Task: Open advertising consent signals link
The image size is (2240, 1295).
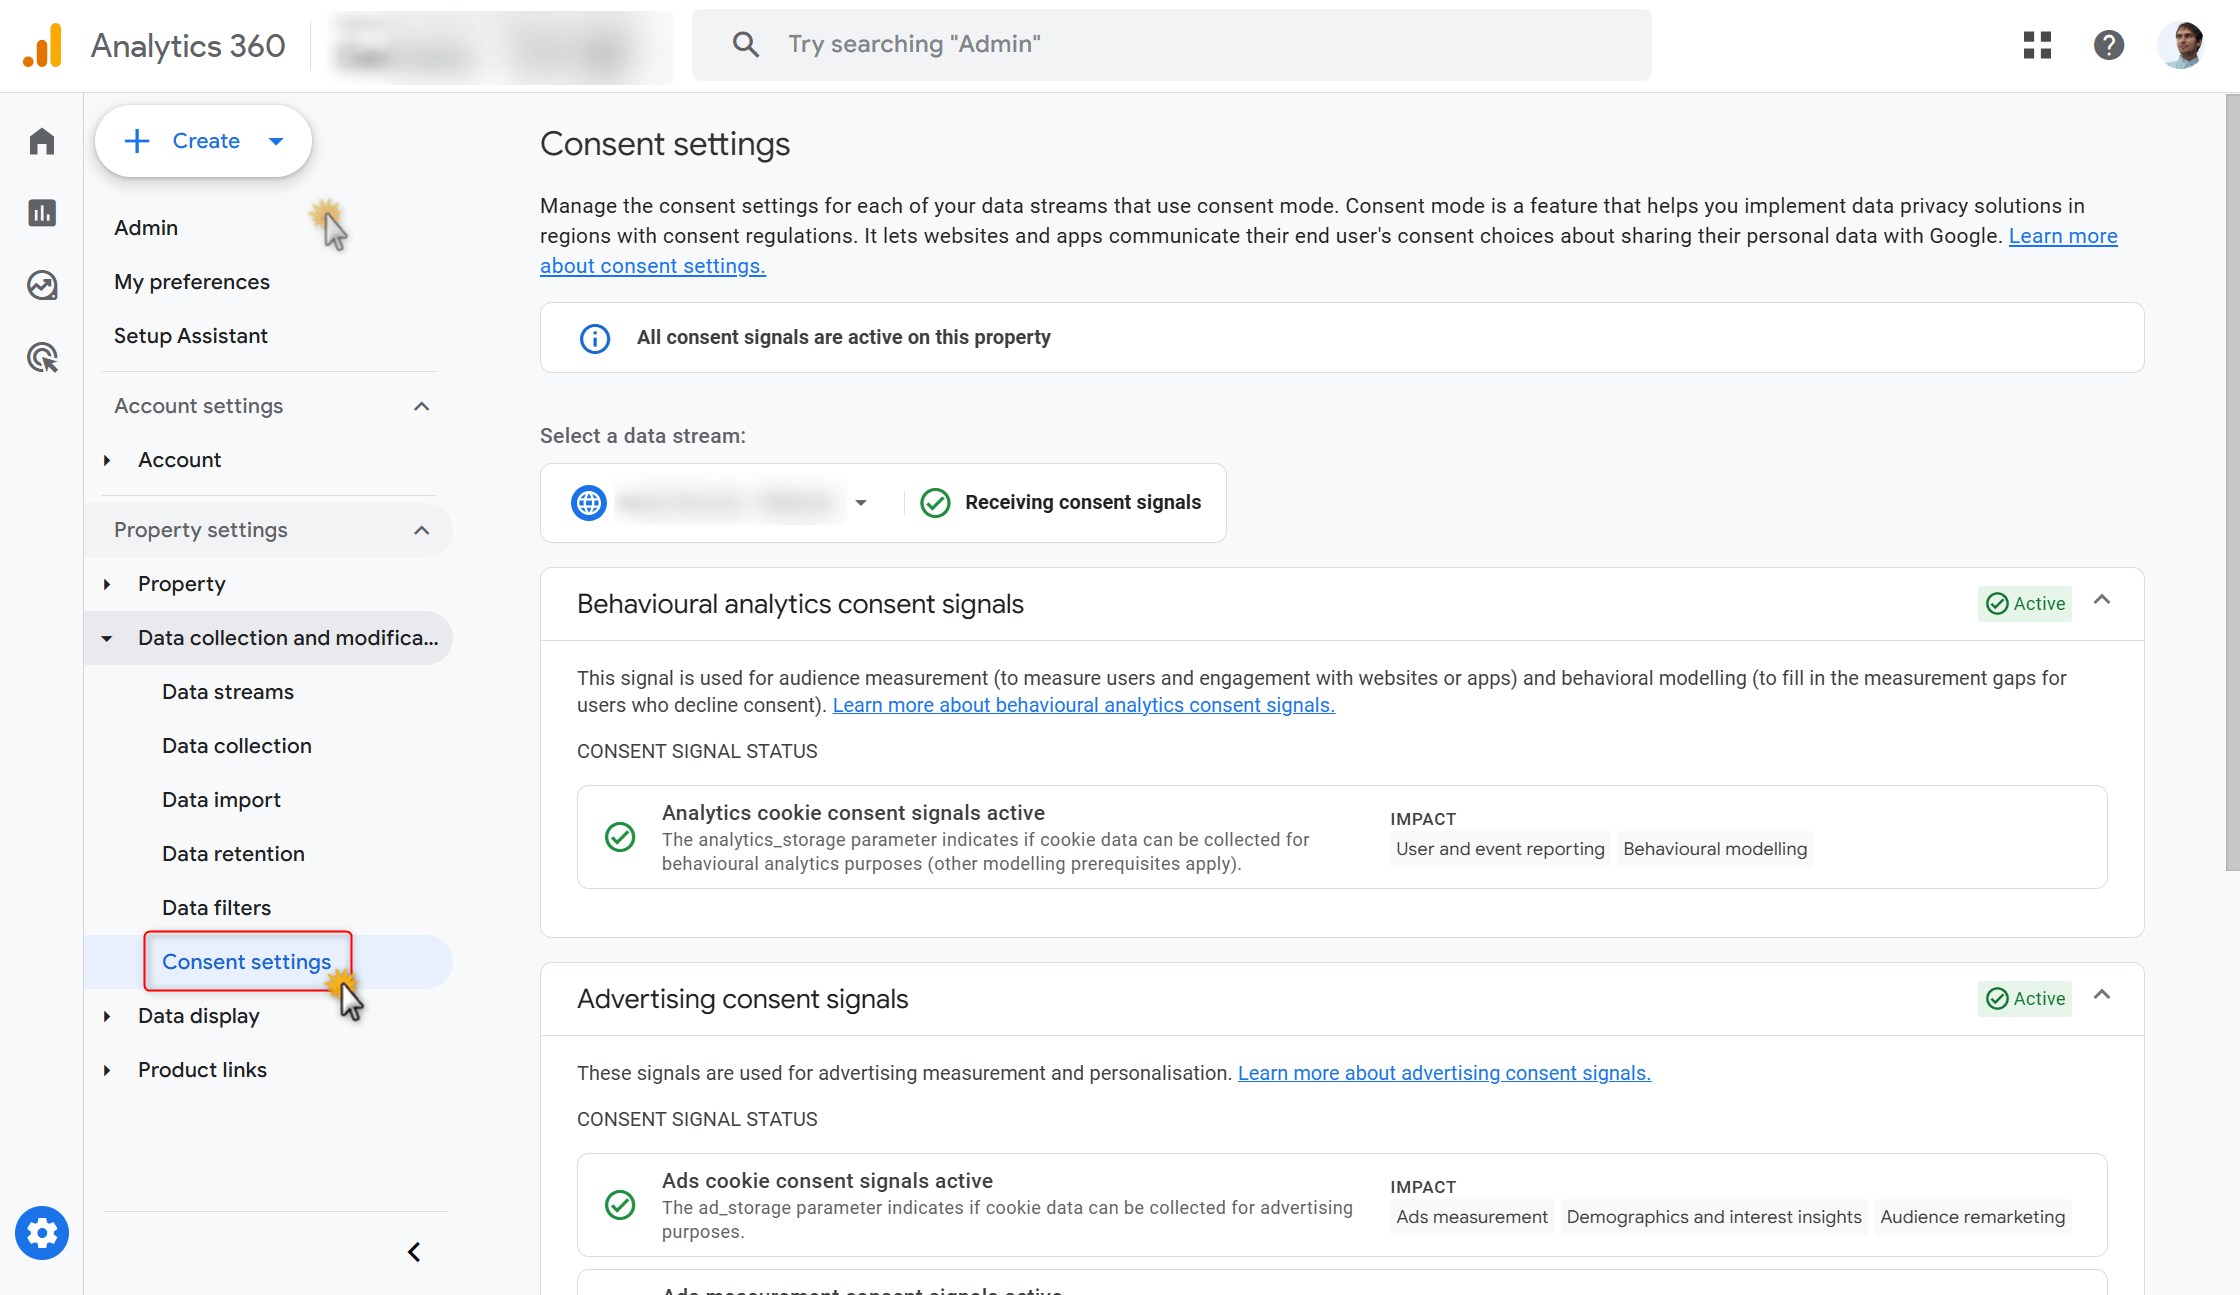Action: click(1444, 1073)
